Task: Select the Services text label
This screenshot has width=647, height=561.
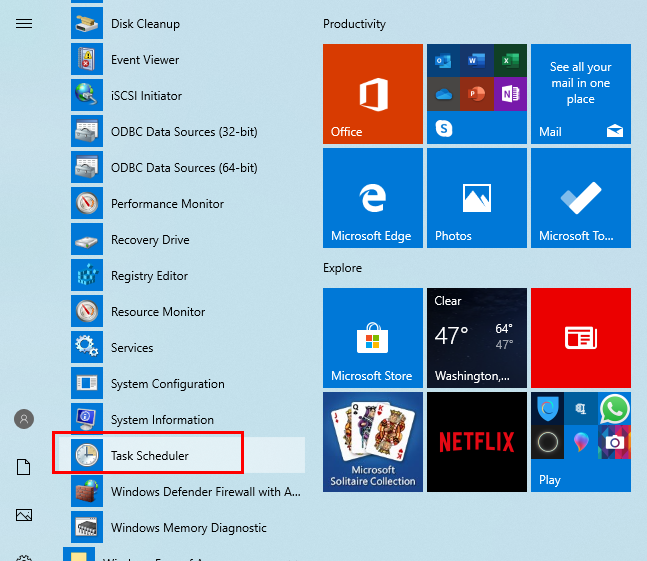Action: point(132,348)
